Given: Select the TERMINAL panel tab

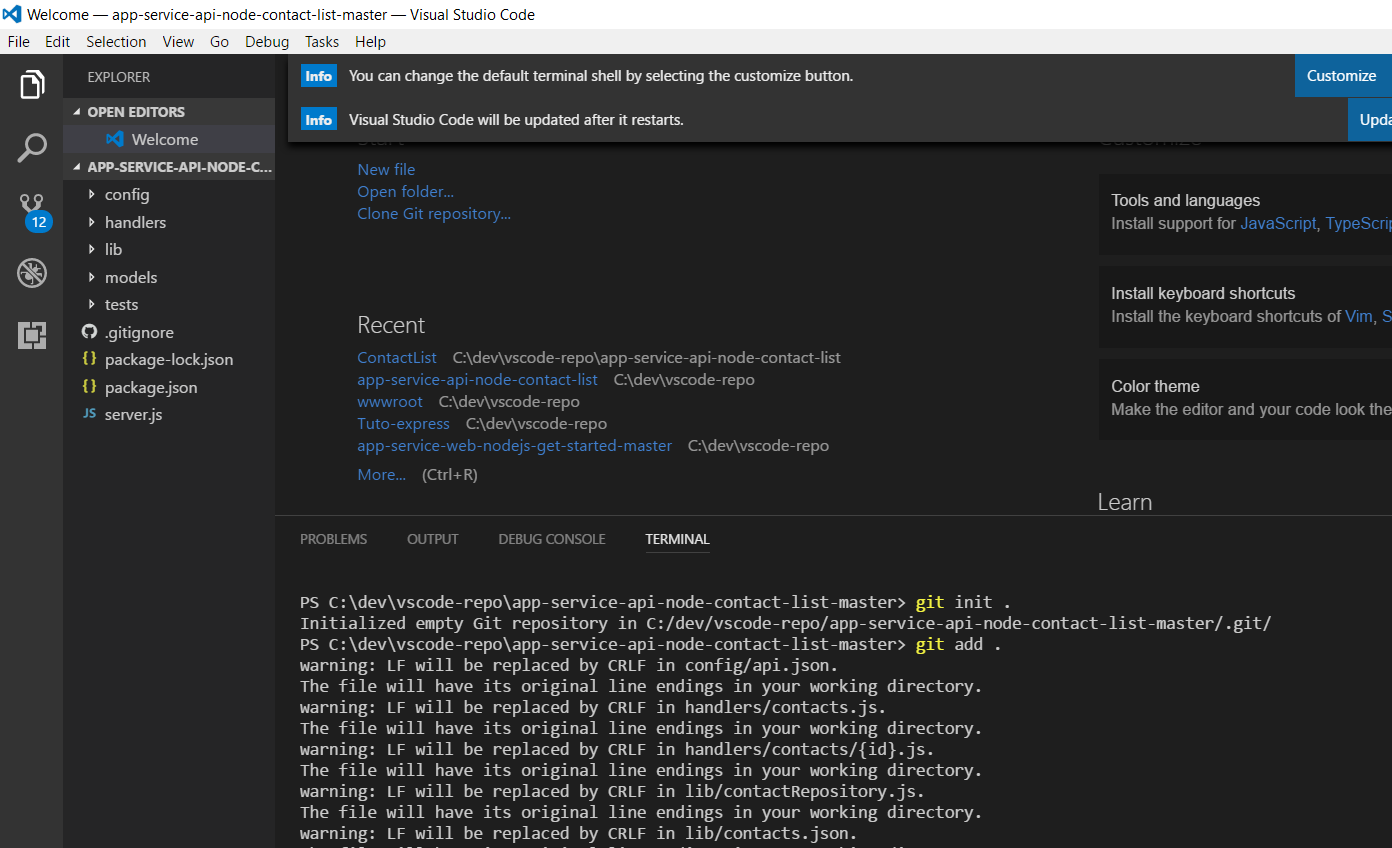Looking at the screenshot, I should pyautogui.click(x=677, y=539).
